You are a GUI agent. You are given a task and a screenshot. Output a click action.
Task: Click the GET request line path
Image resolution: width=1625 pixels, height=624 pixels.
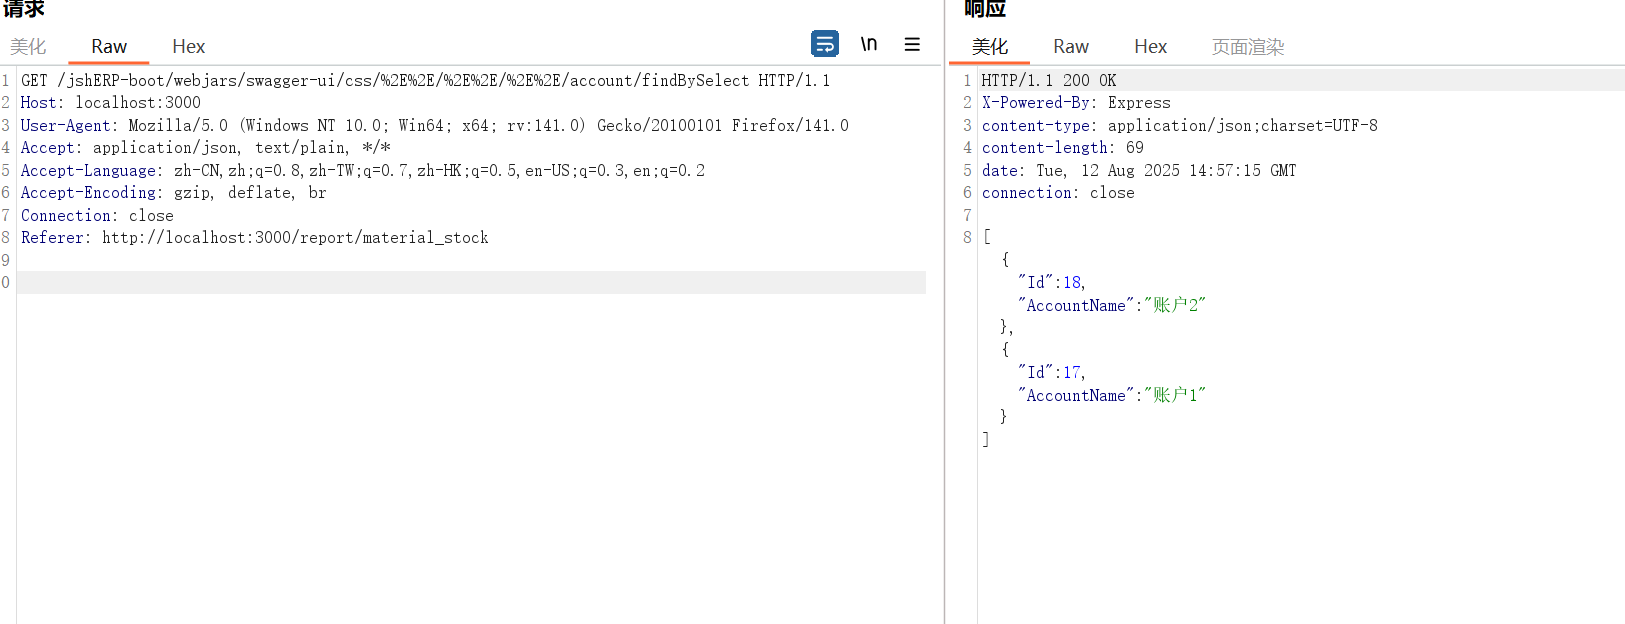(400, 81)
